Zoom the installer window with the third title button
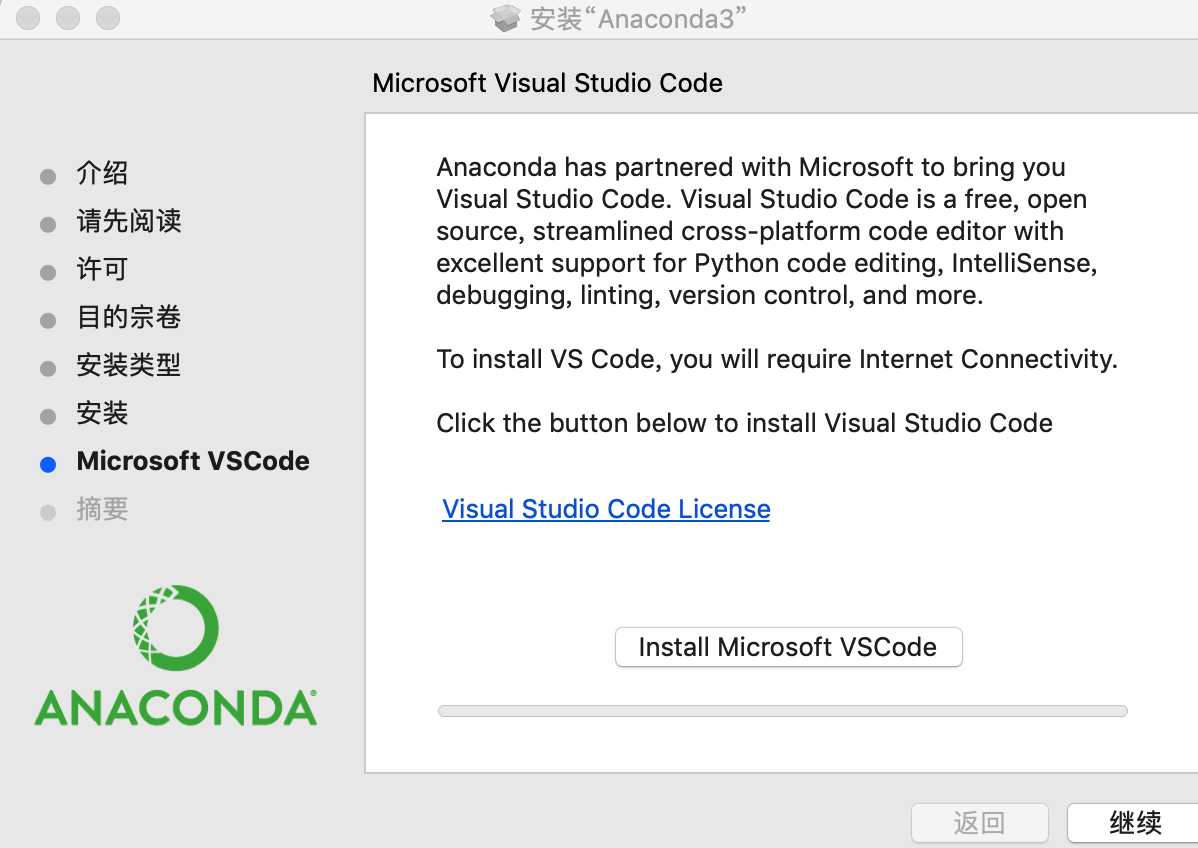 [107, 18]
